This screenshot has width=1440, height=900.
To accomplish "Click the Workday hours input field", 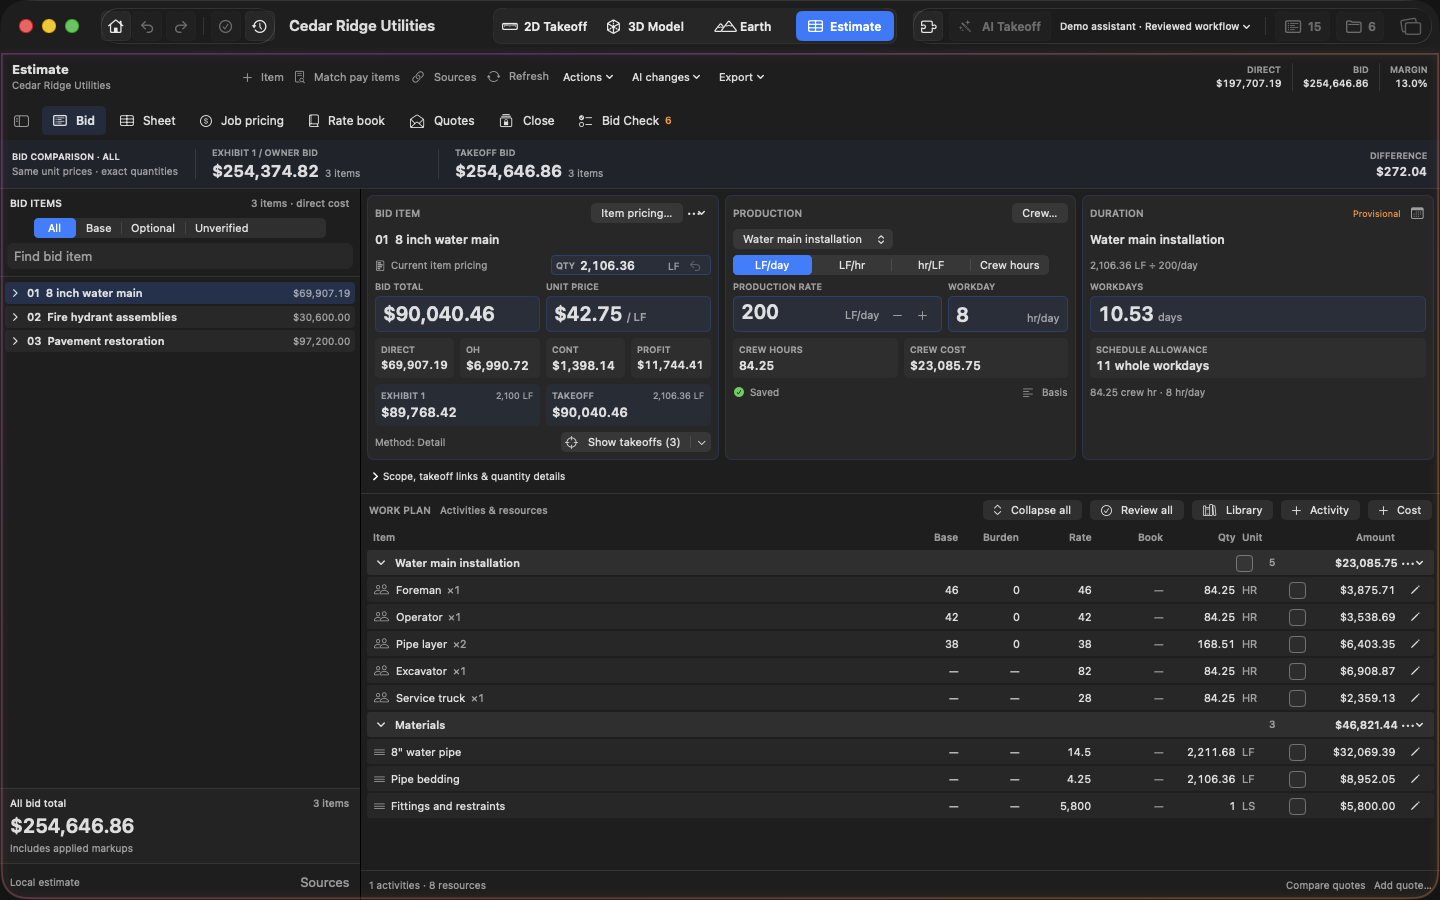I will click(1008, 315).
